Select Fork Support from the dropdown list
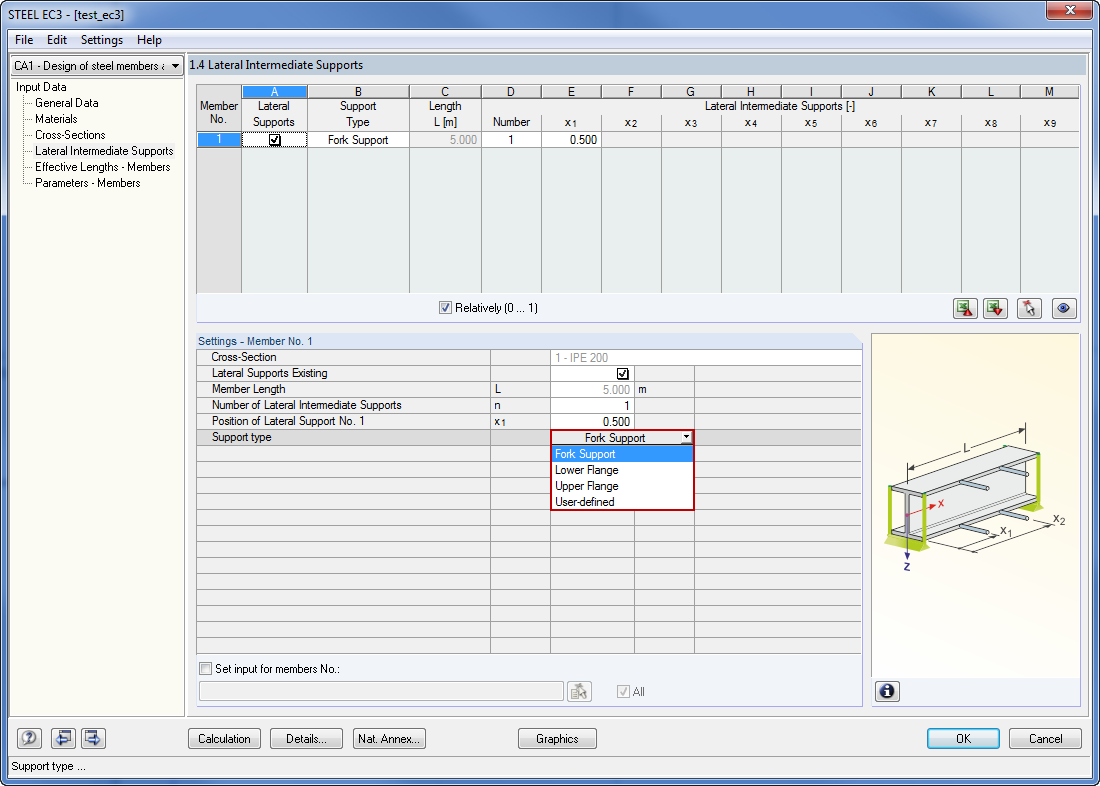This screenshot has height=786, width=1100. click(x=622, y=454)
